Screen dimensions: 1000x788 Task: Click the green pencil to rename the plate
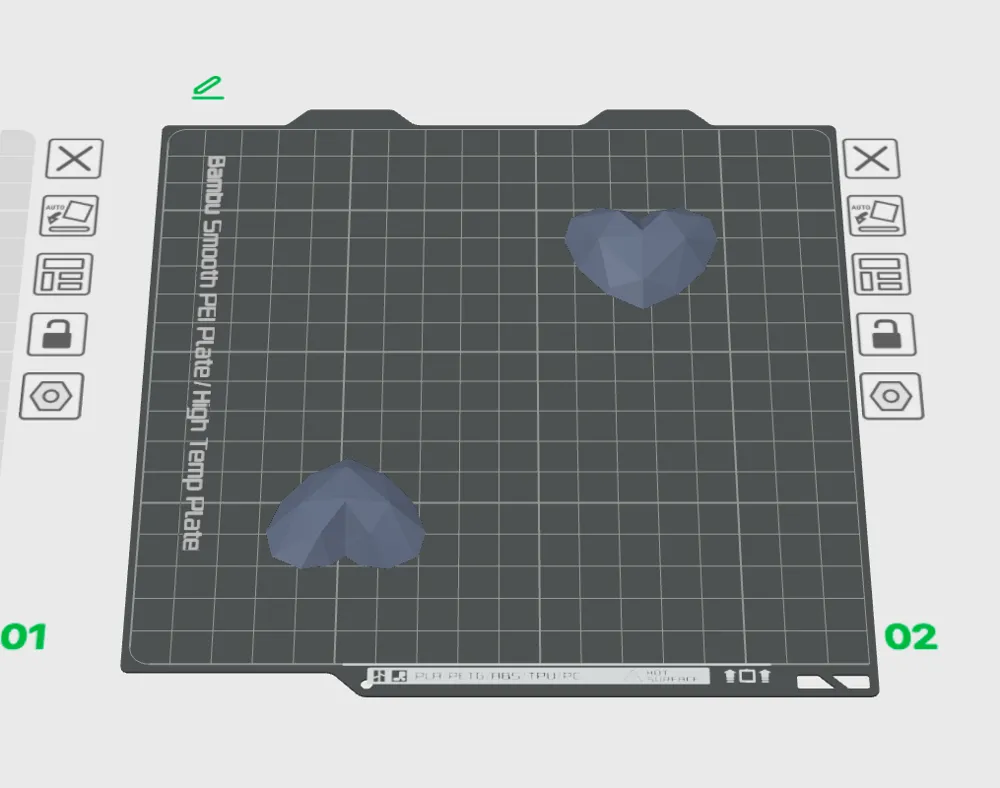click(x=207, y=88)
